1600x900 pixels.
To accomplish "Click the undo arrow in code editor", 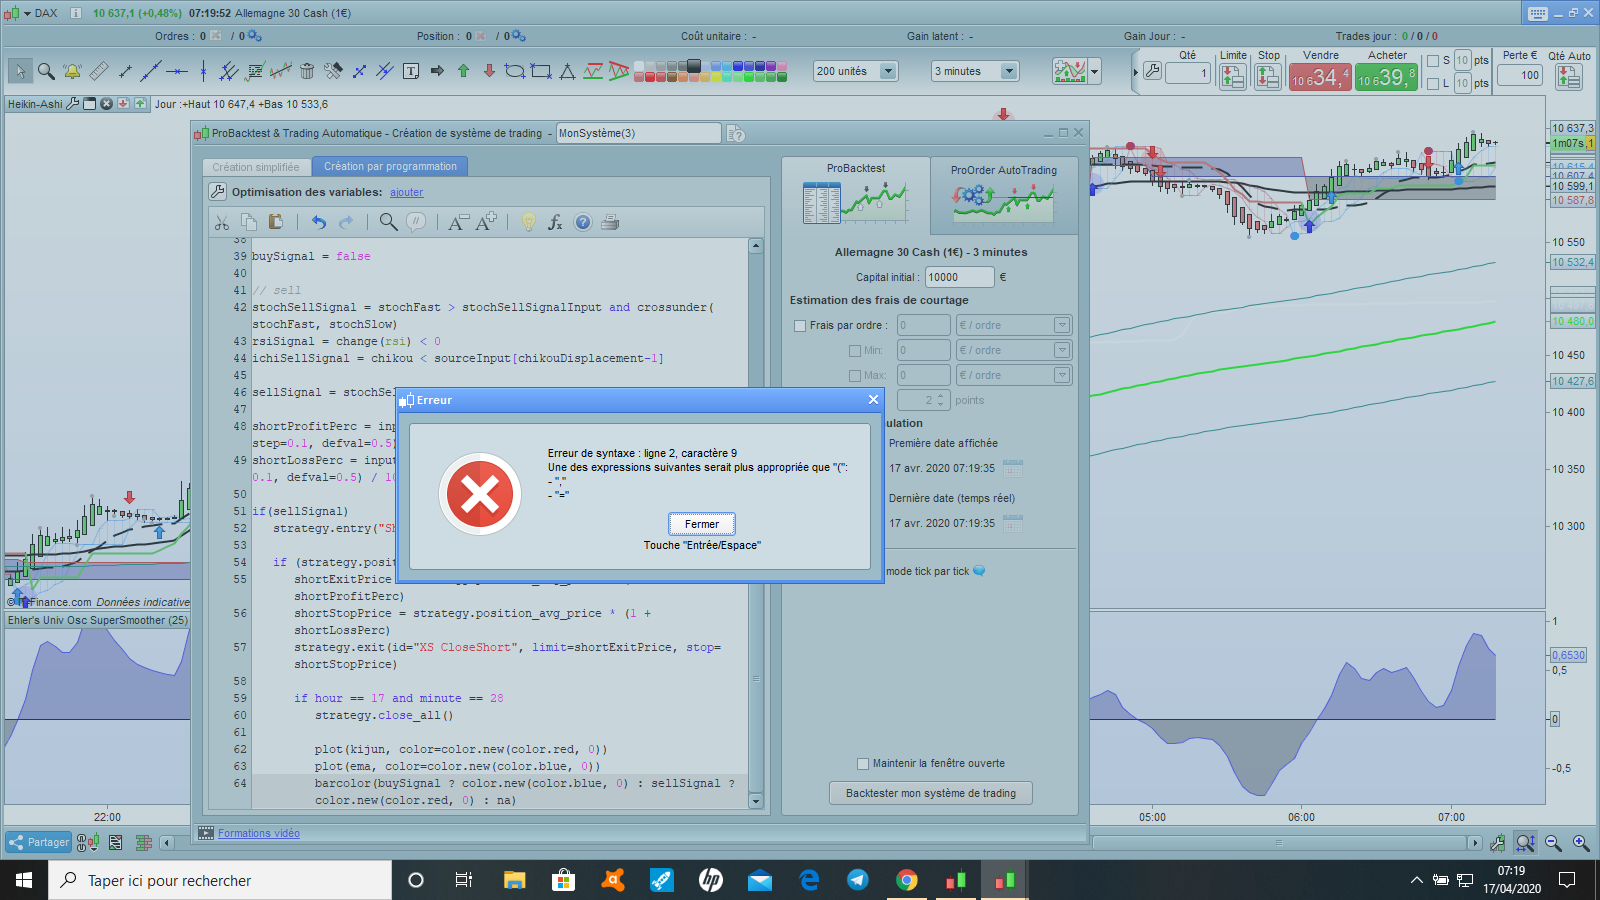I will coord(319,222).
